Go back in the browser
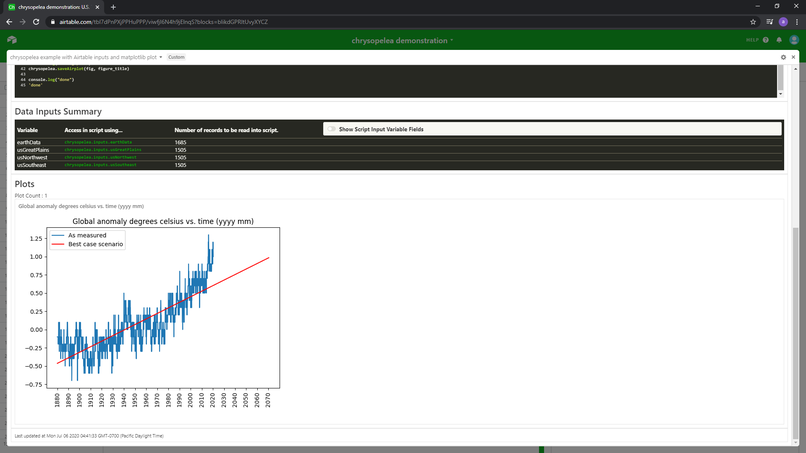Viewport: 806px width, 453px height. click(x=9, y=22)
